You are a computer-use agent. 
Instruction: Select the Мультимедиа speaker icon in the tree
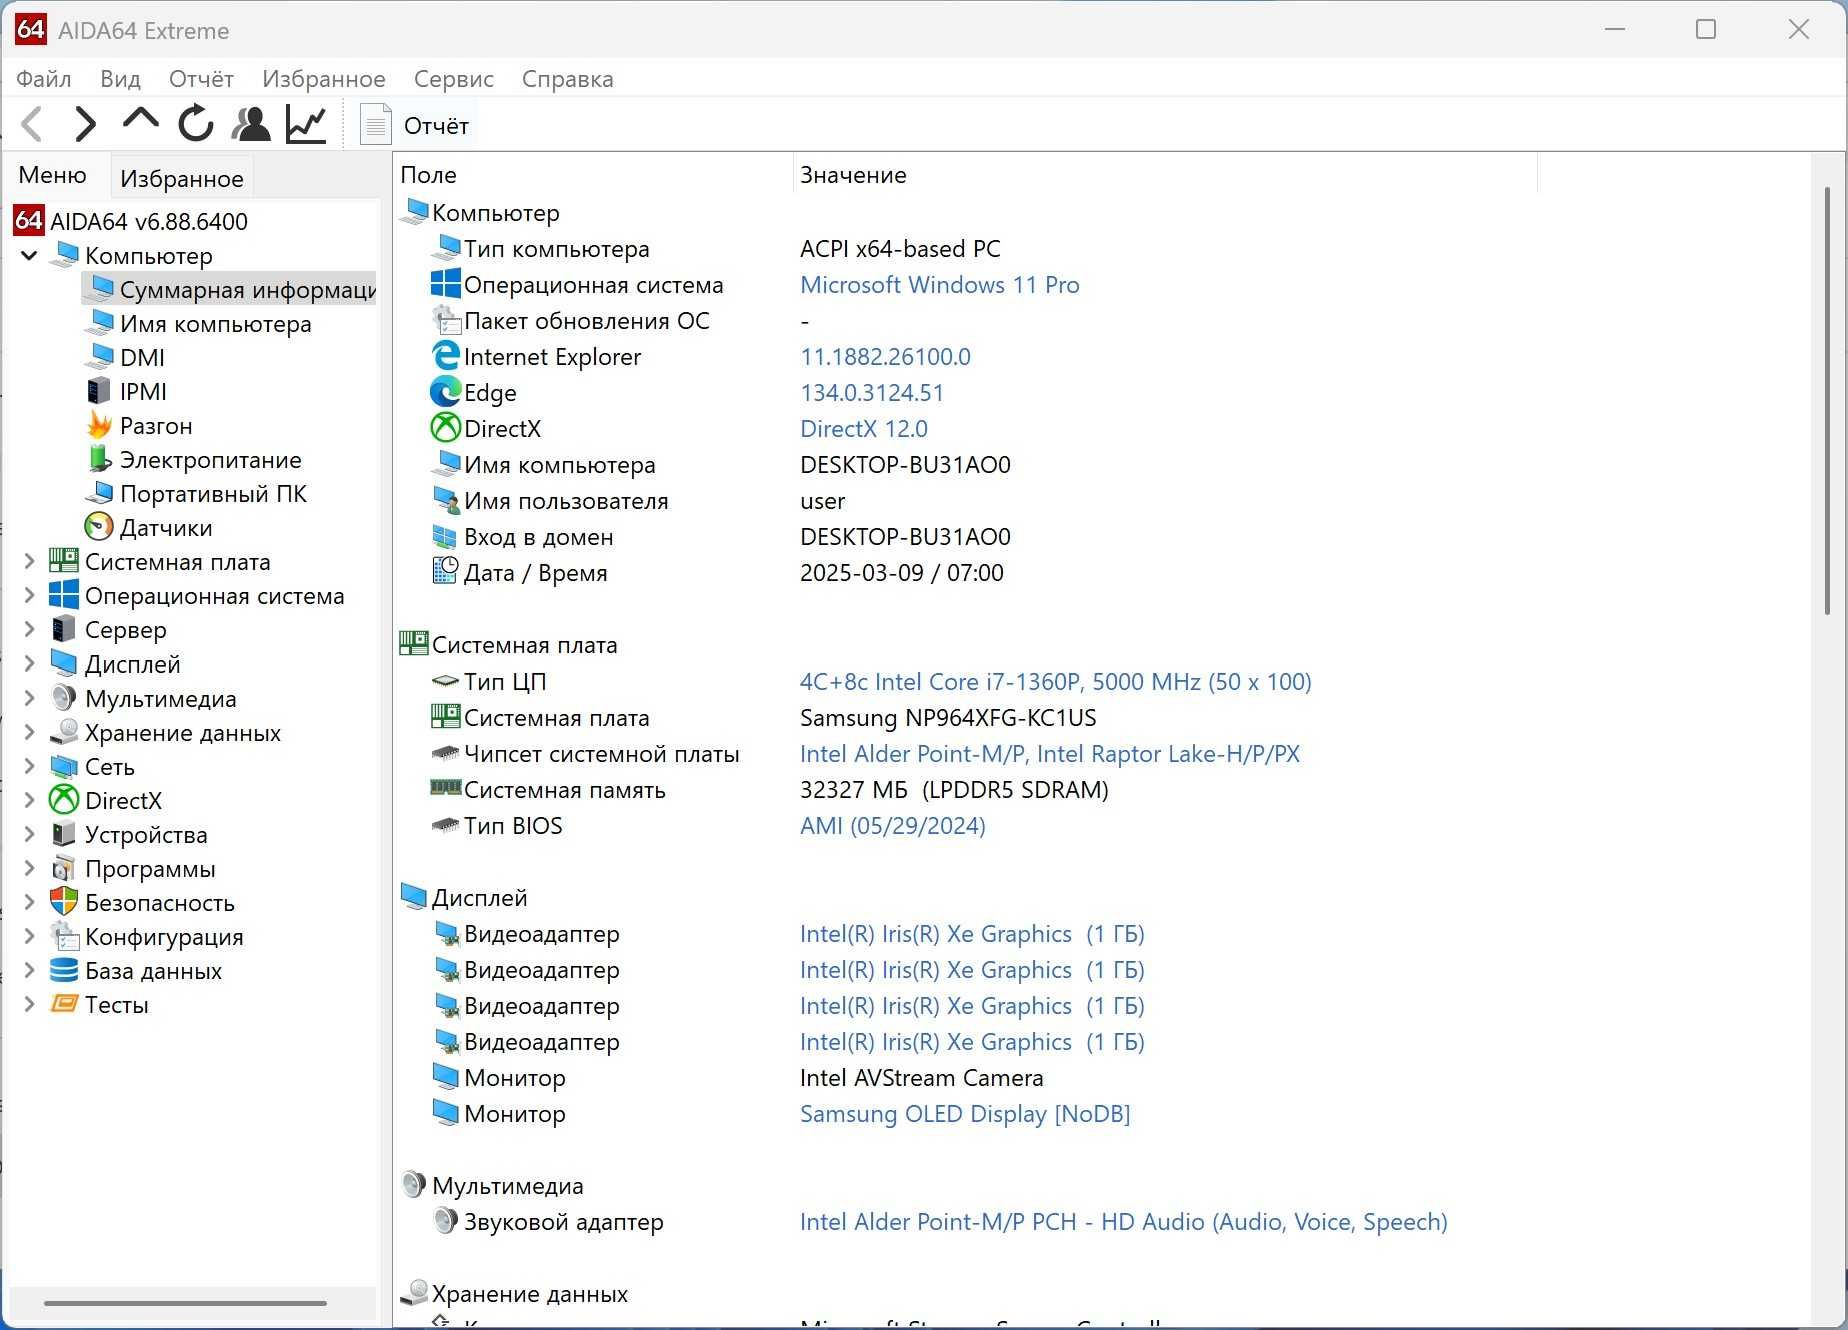(x=64, y=698)
